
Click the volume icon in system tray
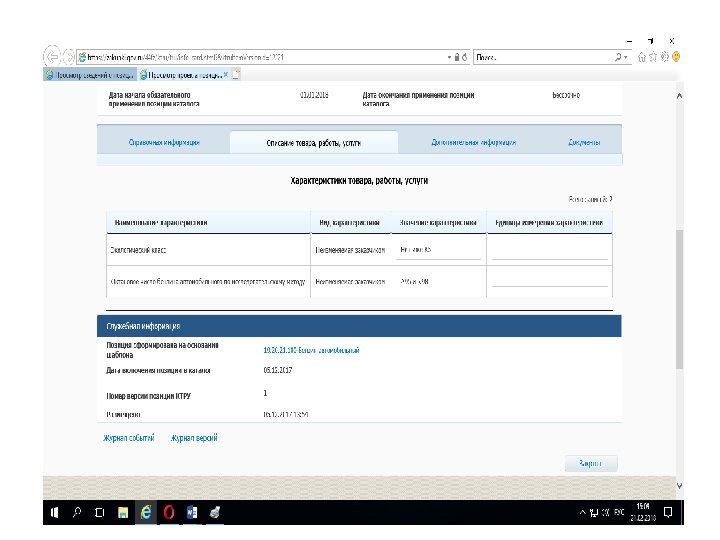coord(606,512)
